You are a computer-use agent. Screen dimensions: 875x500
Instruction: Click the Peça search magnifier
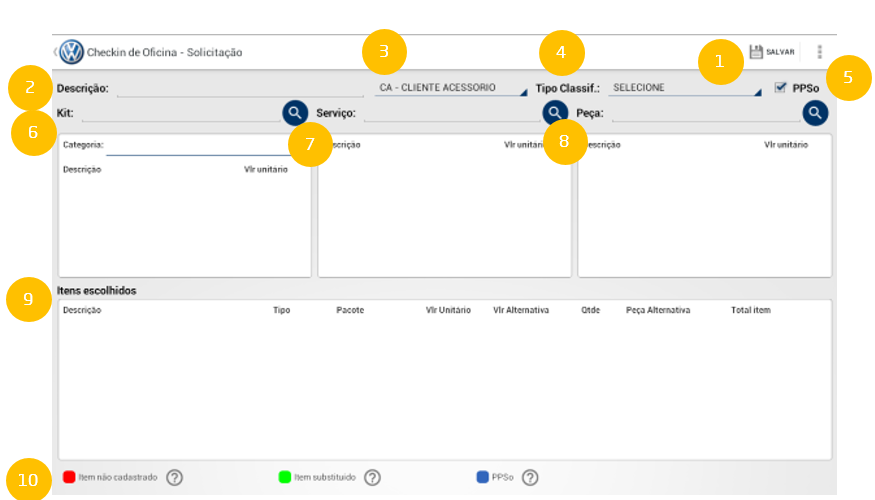[x=815, y=113]
